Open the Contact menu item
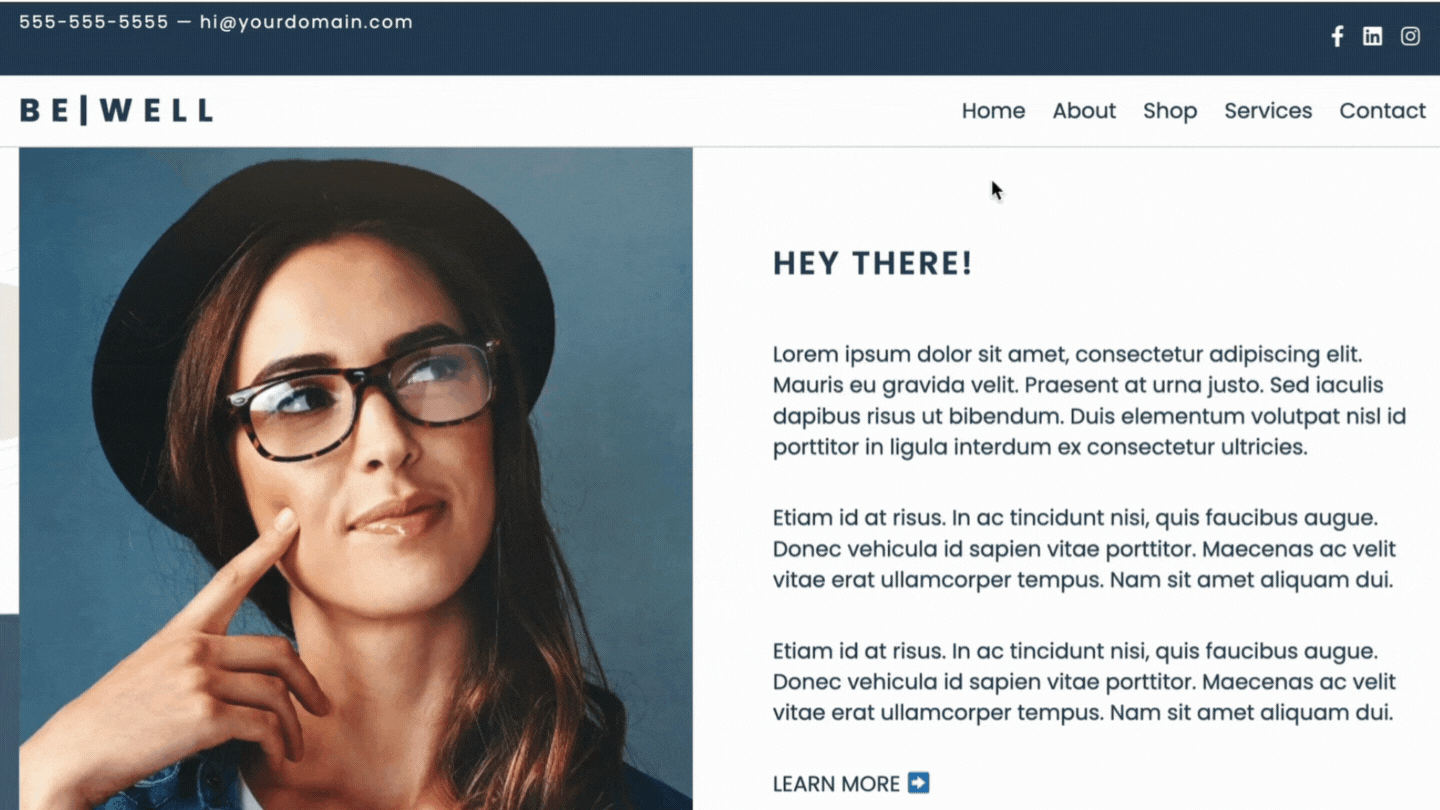Viewport: 1440px width, 810px height. (1382, 111)
